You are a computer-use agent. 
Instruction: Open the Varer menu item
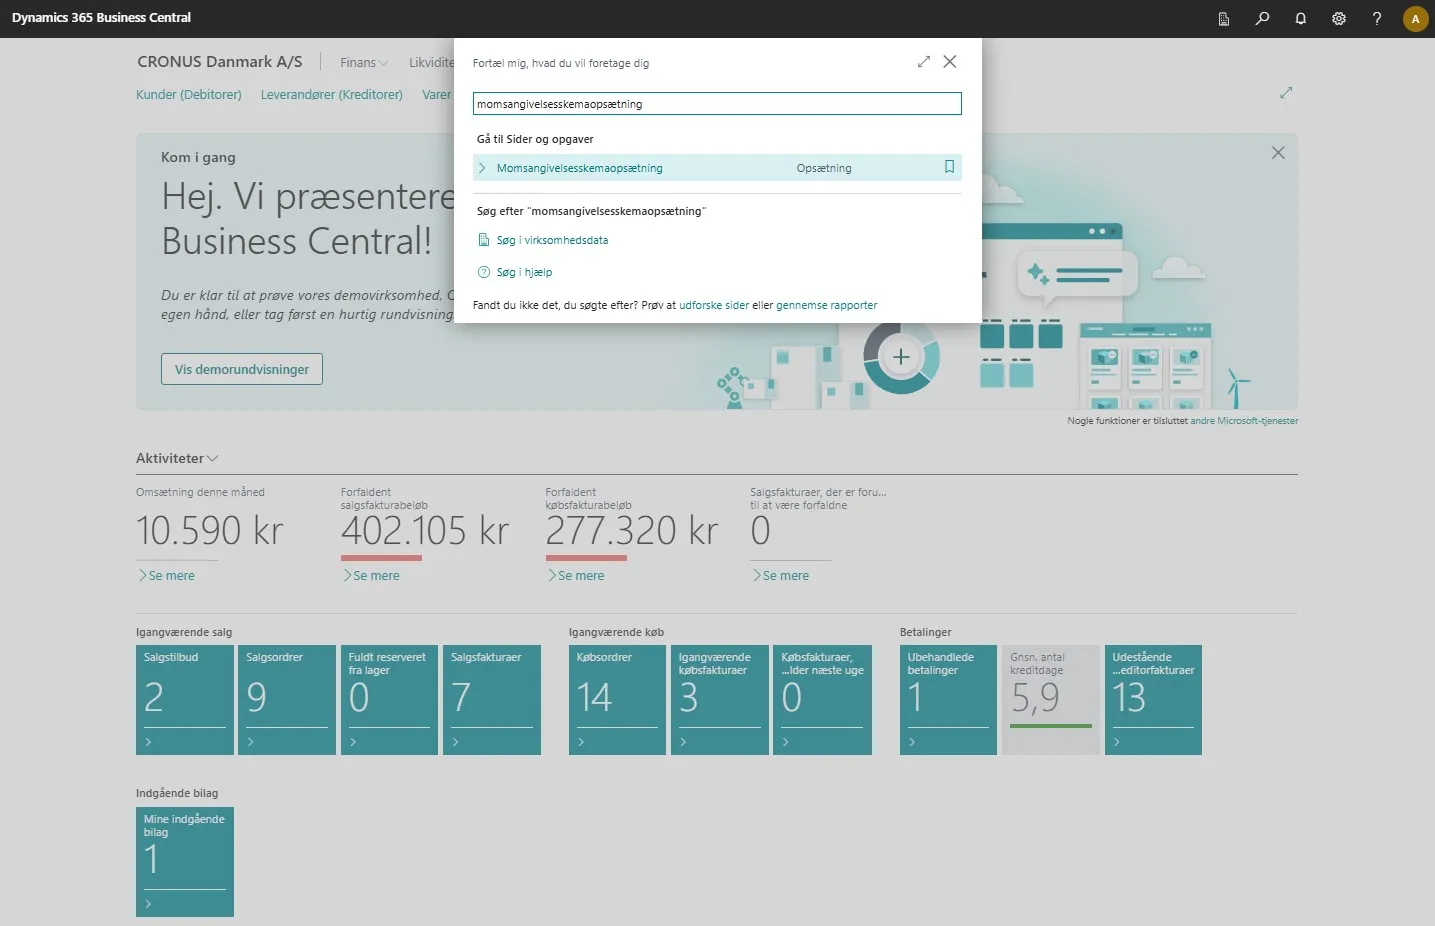pos(437,95)
